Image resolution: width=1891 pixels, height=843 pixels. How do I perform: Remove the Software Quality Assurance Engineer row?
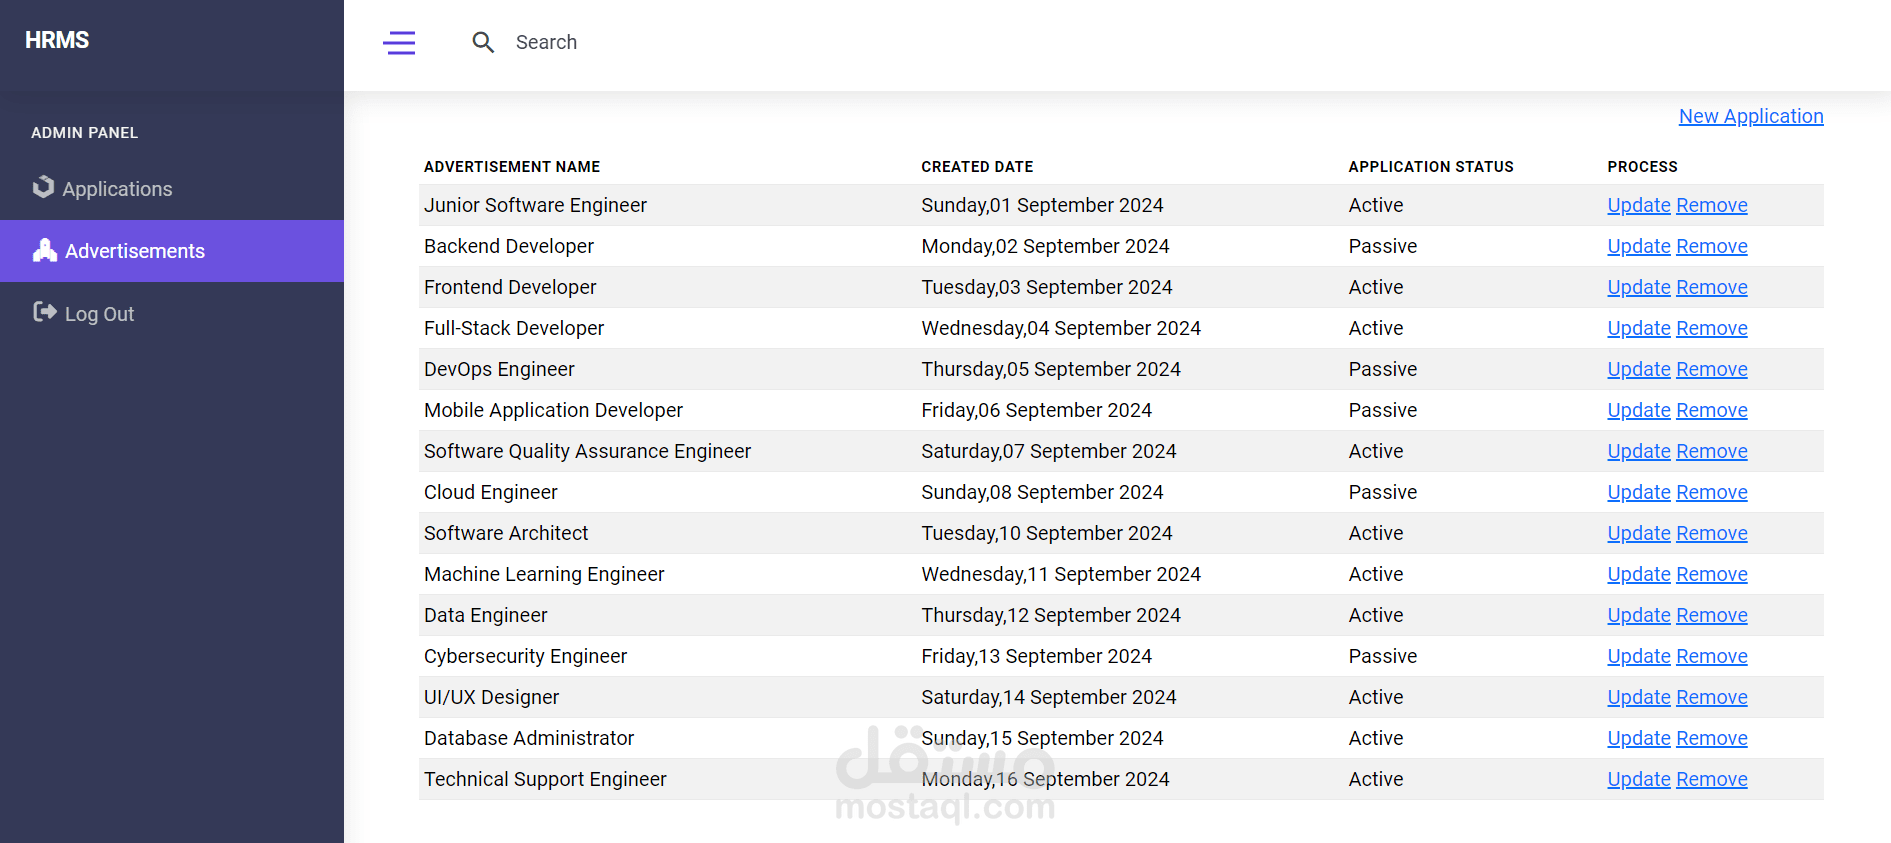coord(1712,451)
